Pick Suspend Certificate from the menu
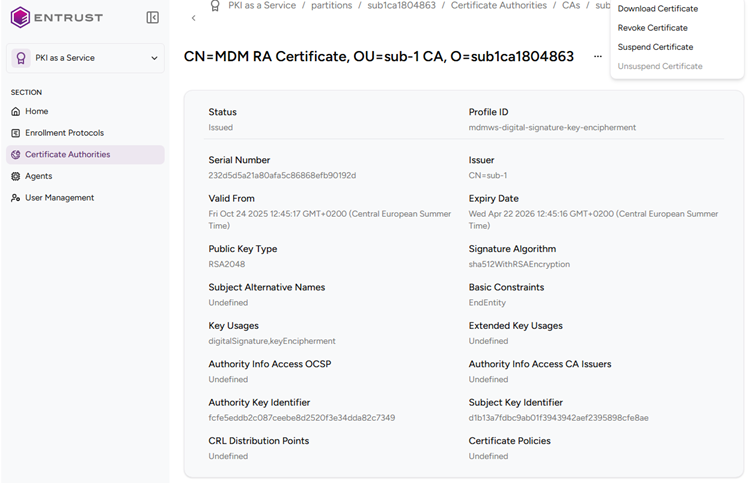Screen dimensions: 750x483 pos(655,47)
